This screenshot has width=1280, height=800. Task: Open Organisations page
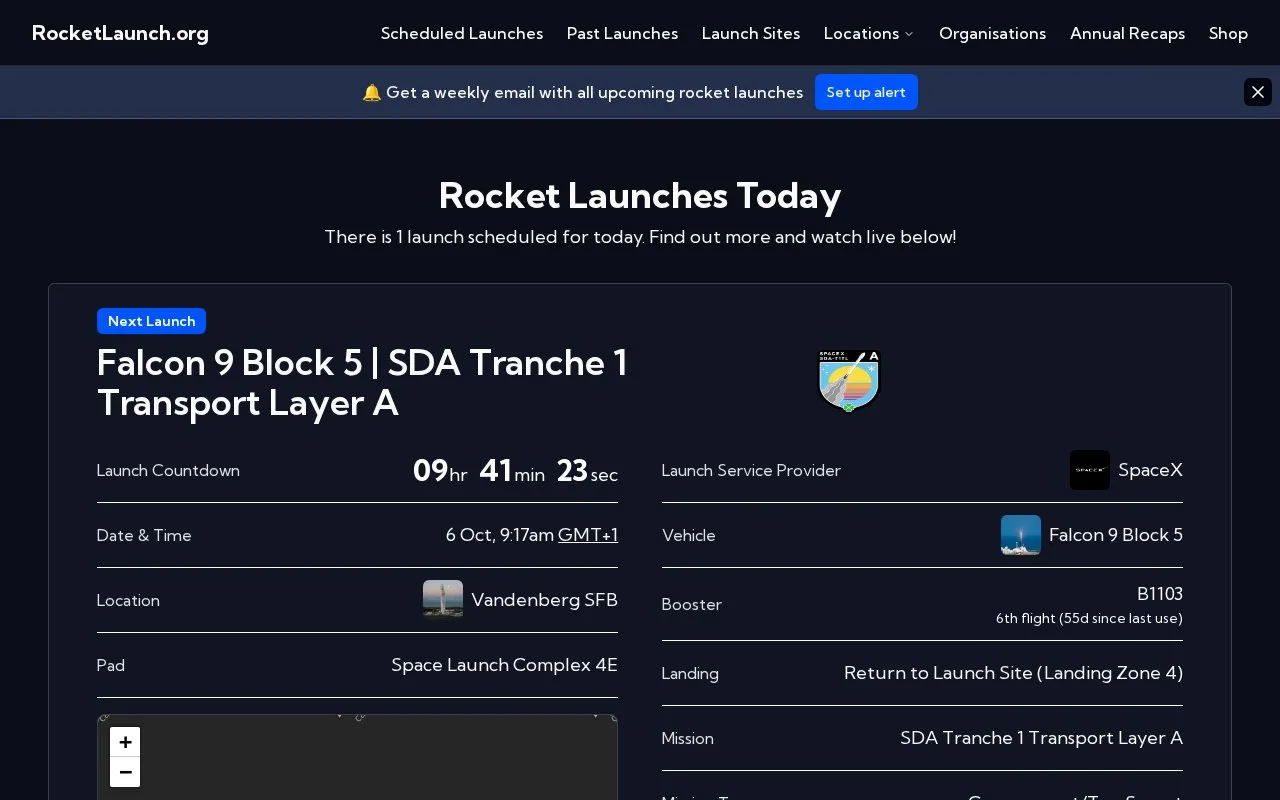pos(993,33)
